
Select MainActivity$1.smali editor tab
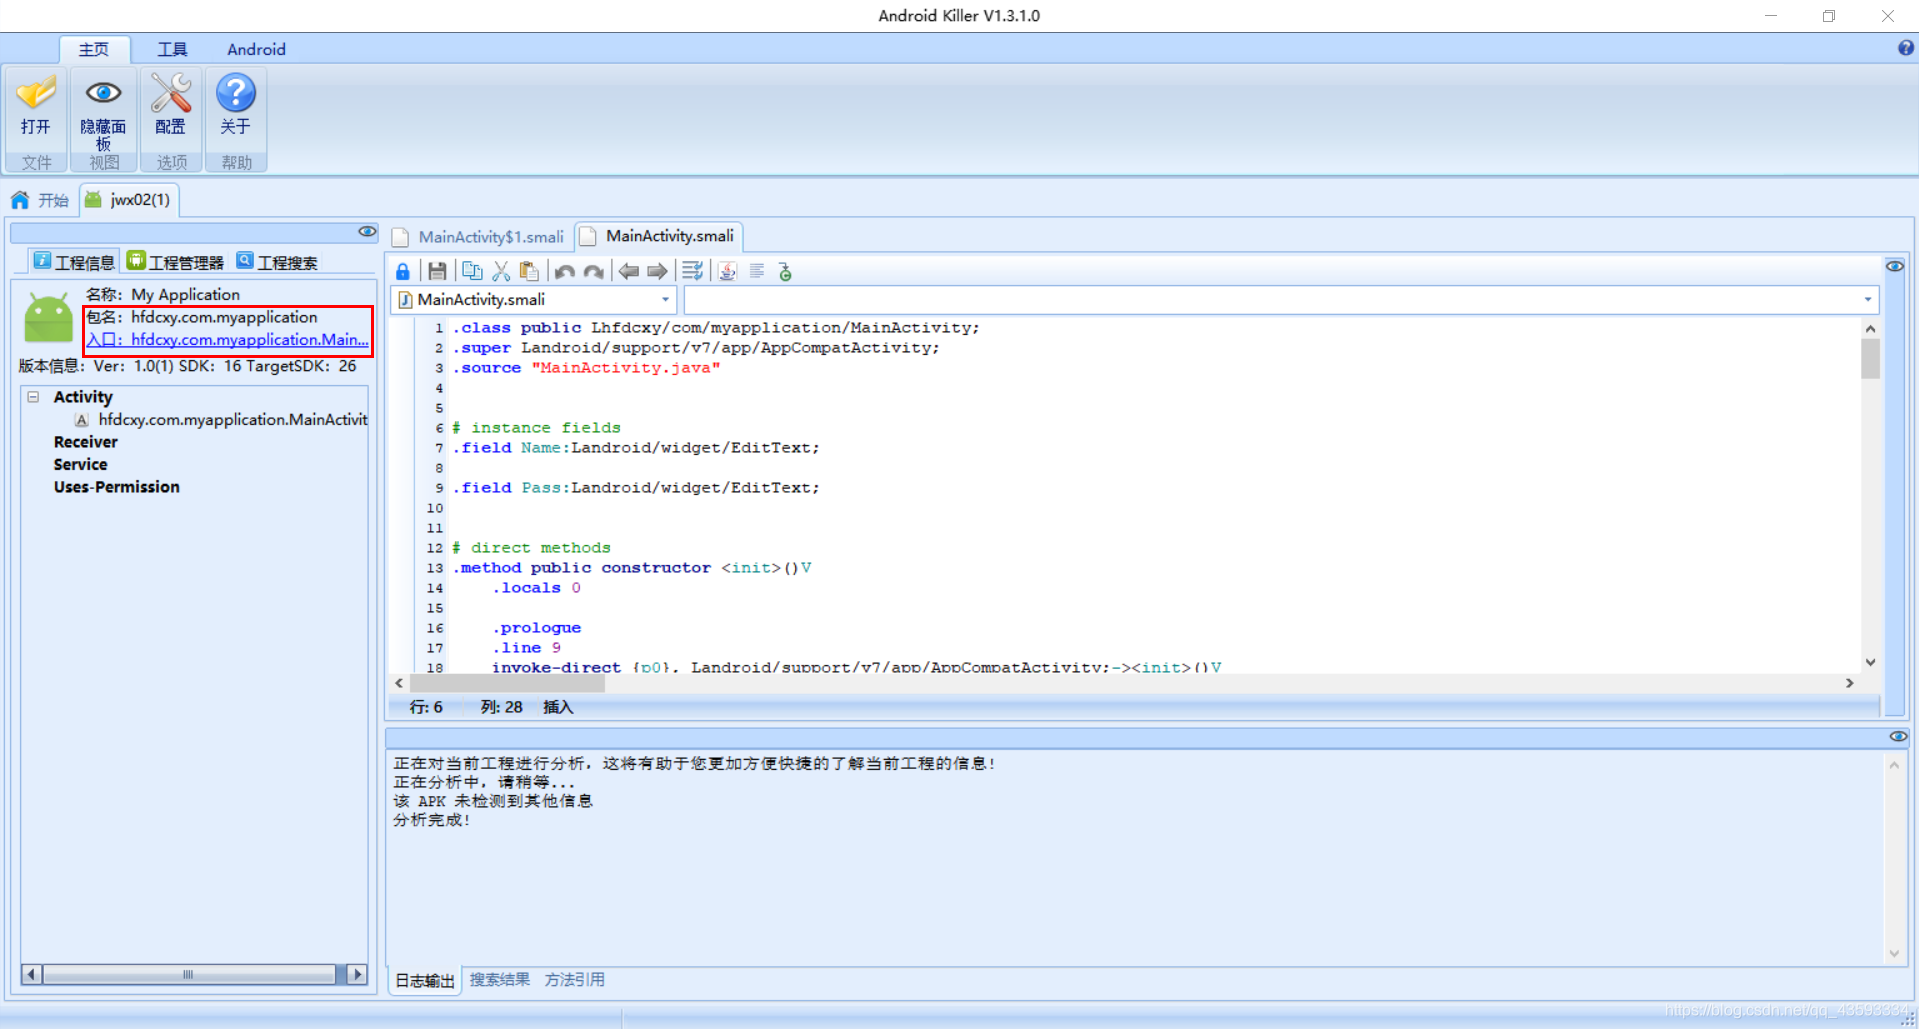[480, 237]
